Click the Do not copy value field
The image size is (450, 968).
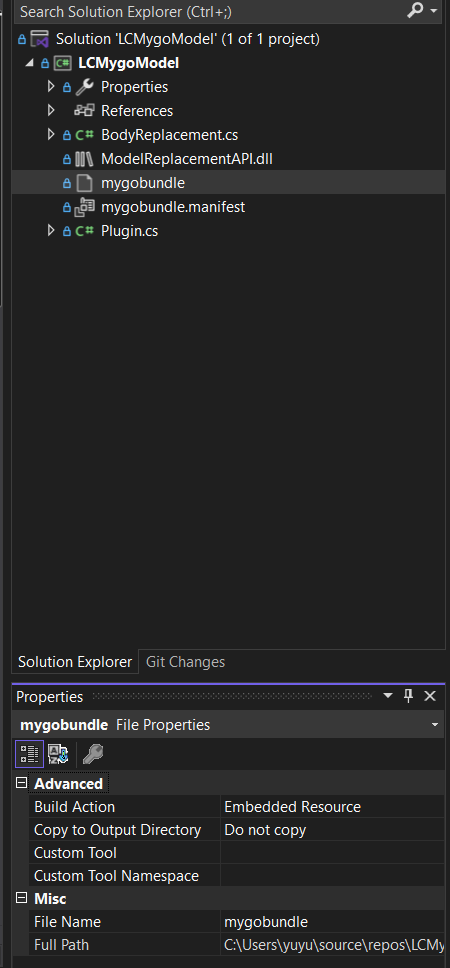click(333, 830)
